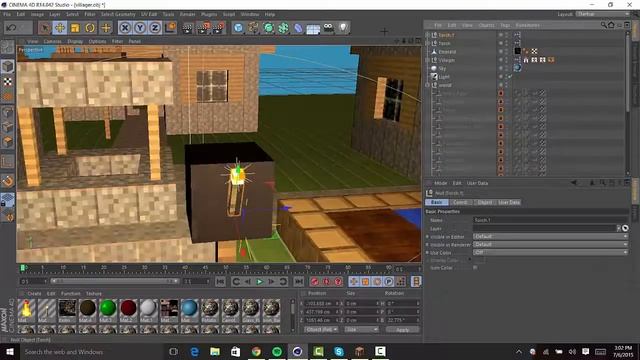Select the Sky object in Object Manager
This screenshot has width=640, height=360.
442,69
